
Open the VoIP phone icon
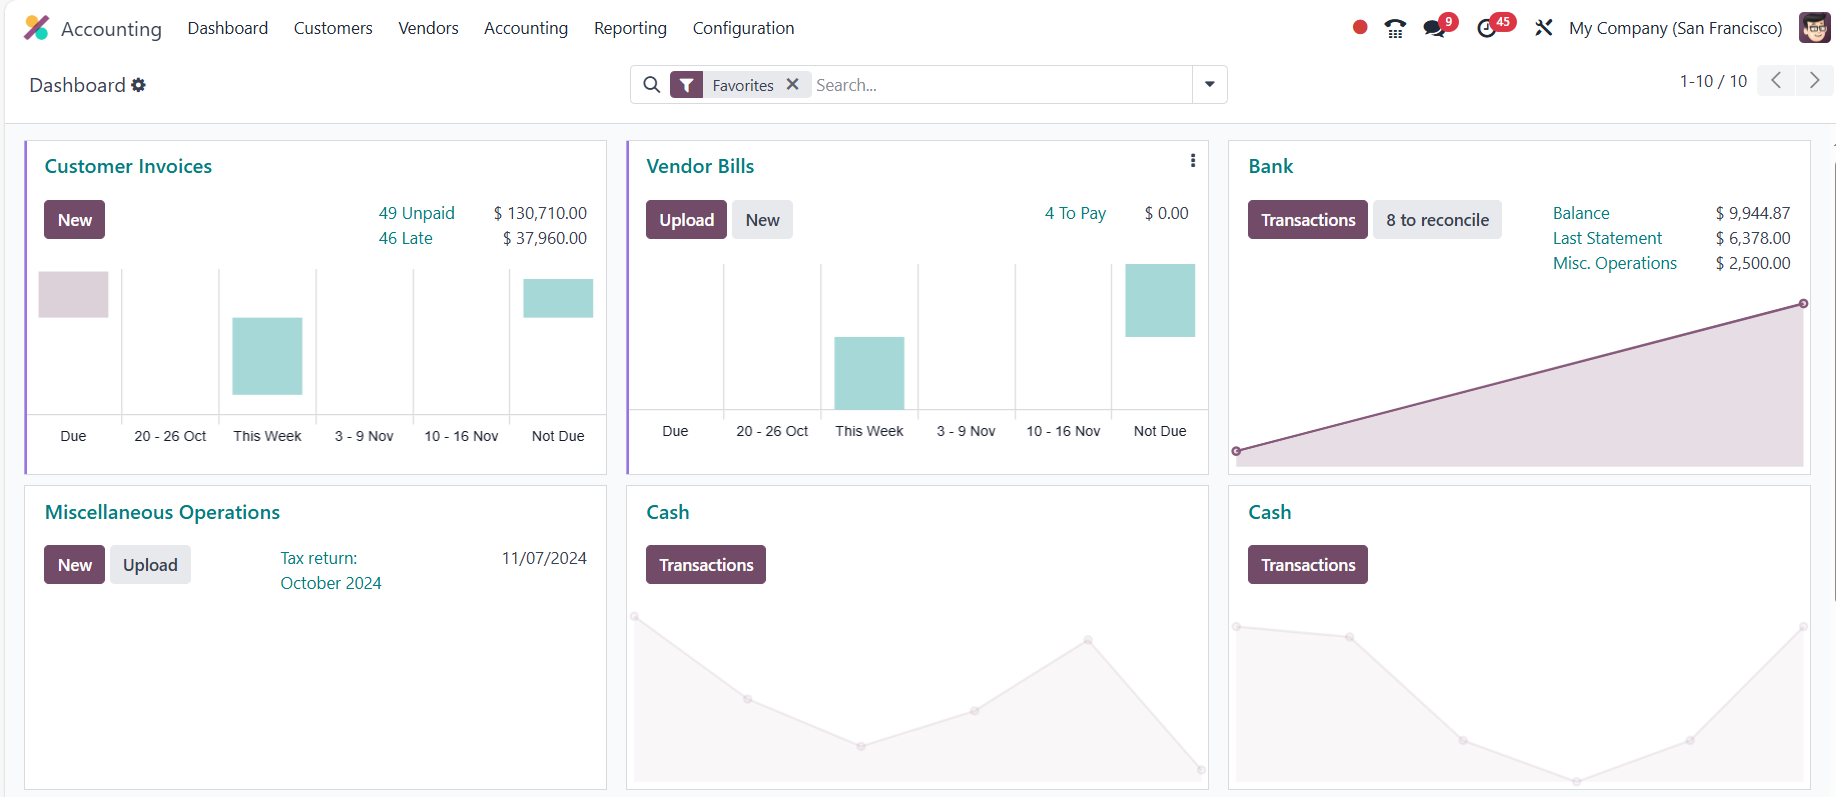tap(1395, 28)
